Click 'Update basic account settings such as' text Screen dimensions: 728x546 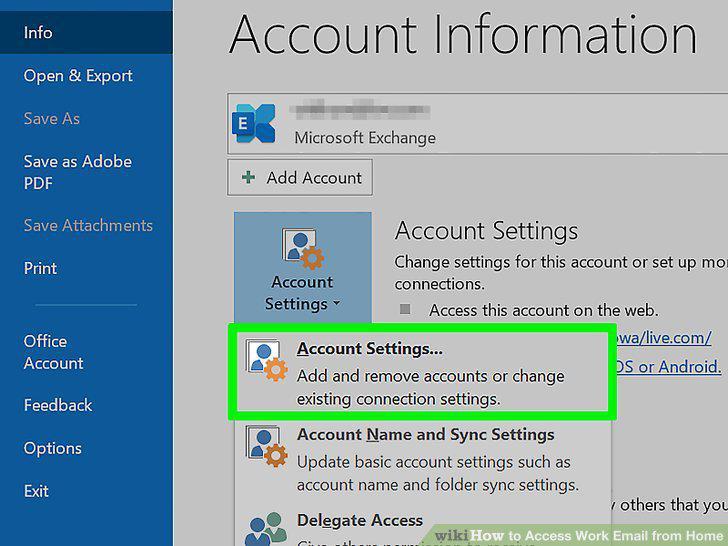(x=434, y=462)
